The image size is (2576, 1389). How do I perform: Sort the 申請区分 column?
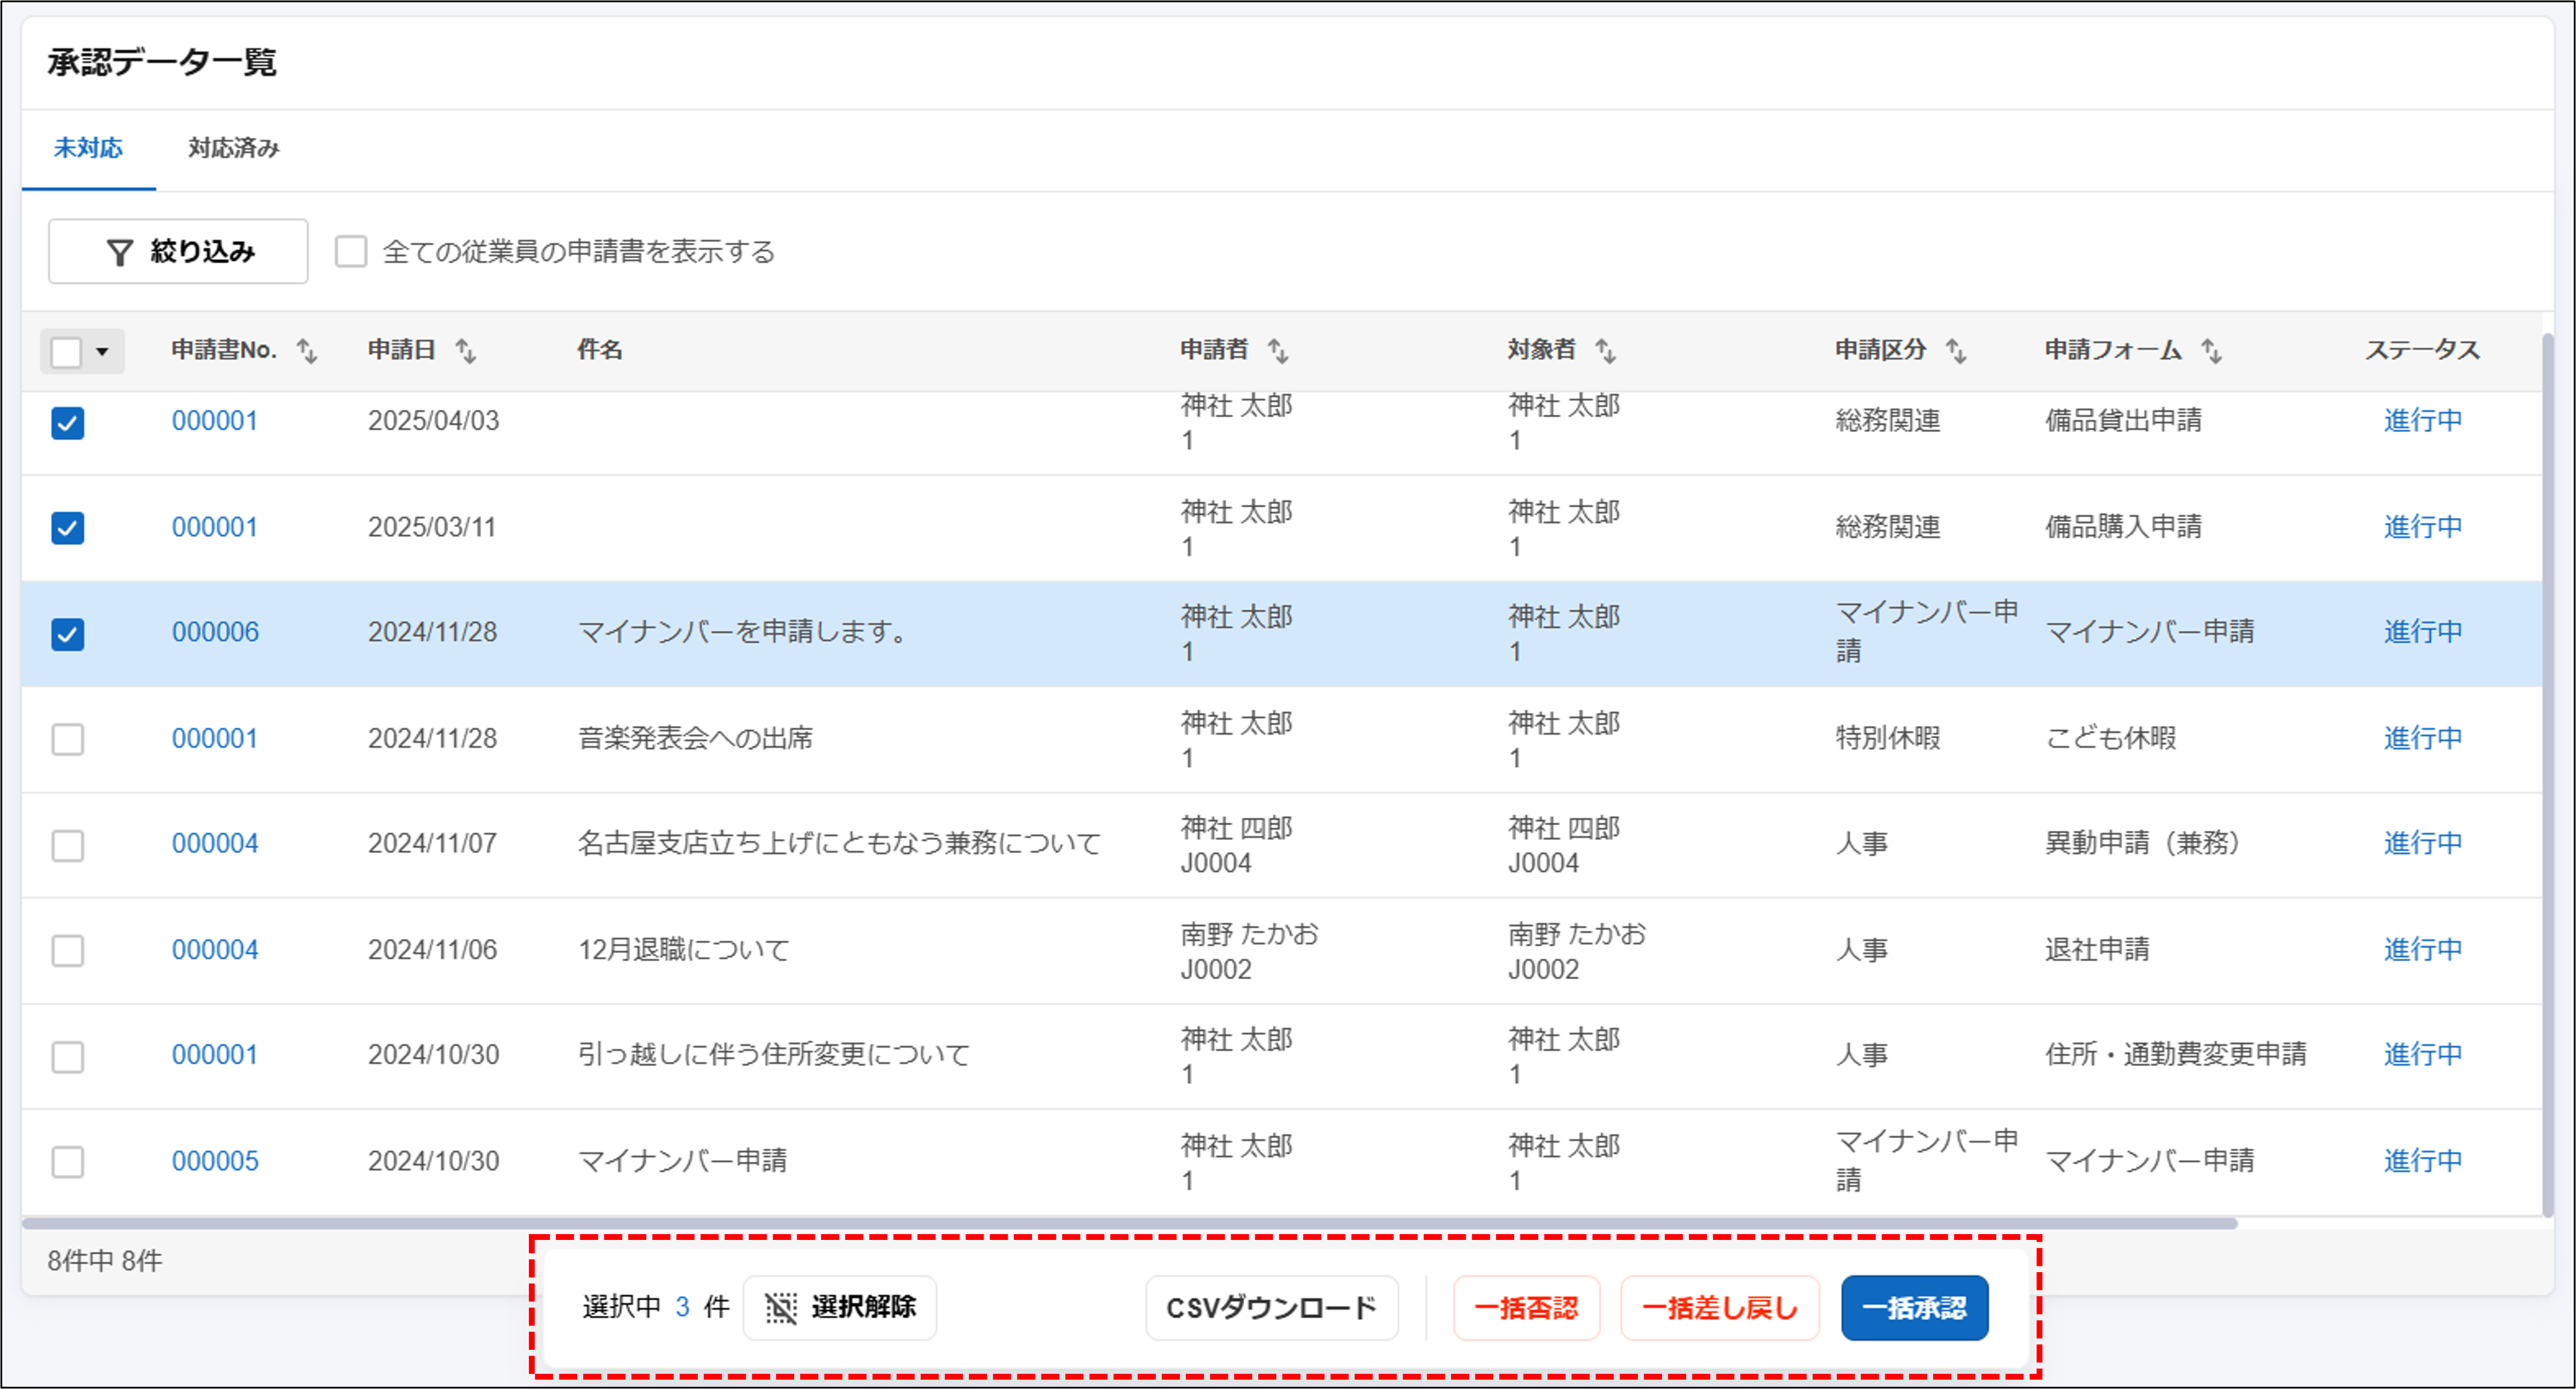click(1956, 351)
